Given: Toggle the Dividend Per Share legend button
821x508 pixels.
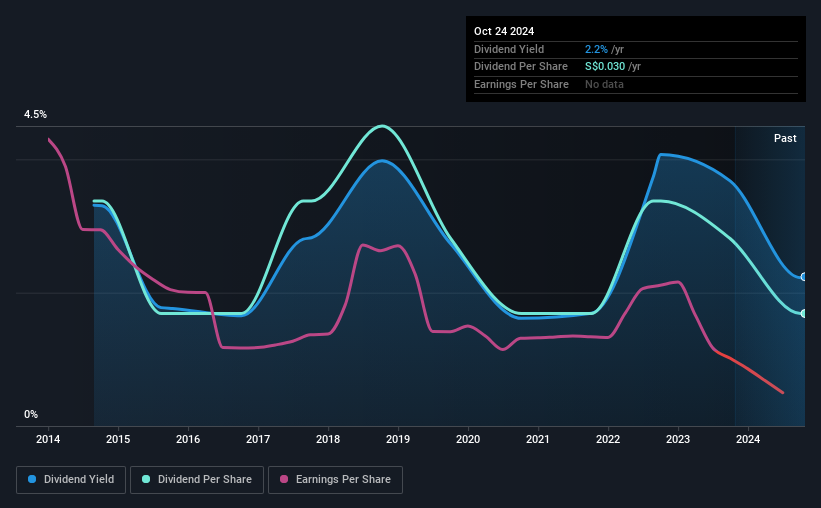Looking at the screenshot, I should pos(197,480).
